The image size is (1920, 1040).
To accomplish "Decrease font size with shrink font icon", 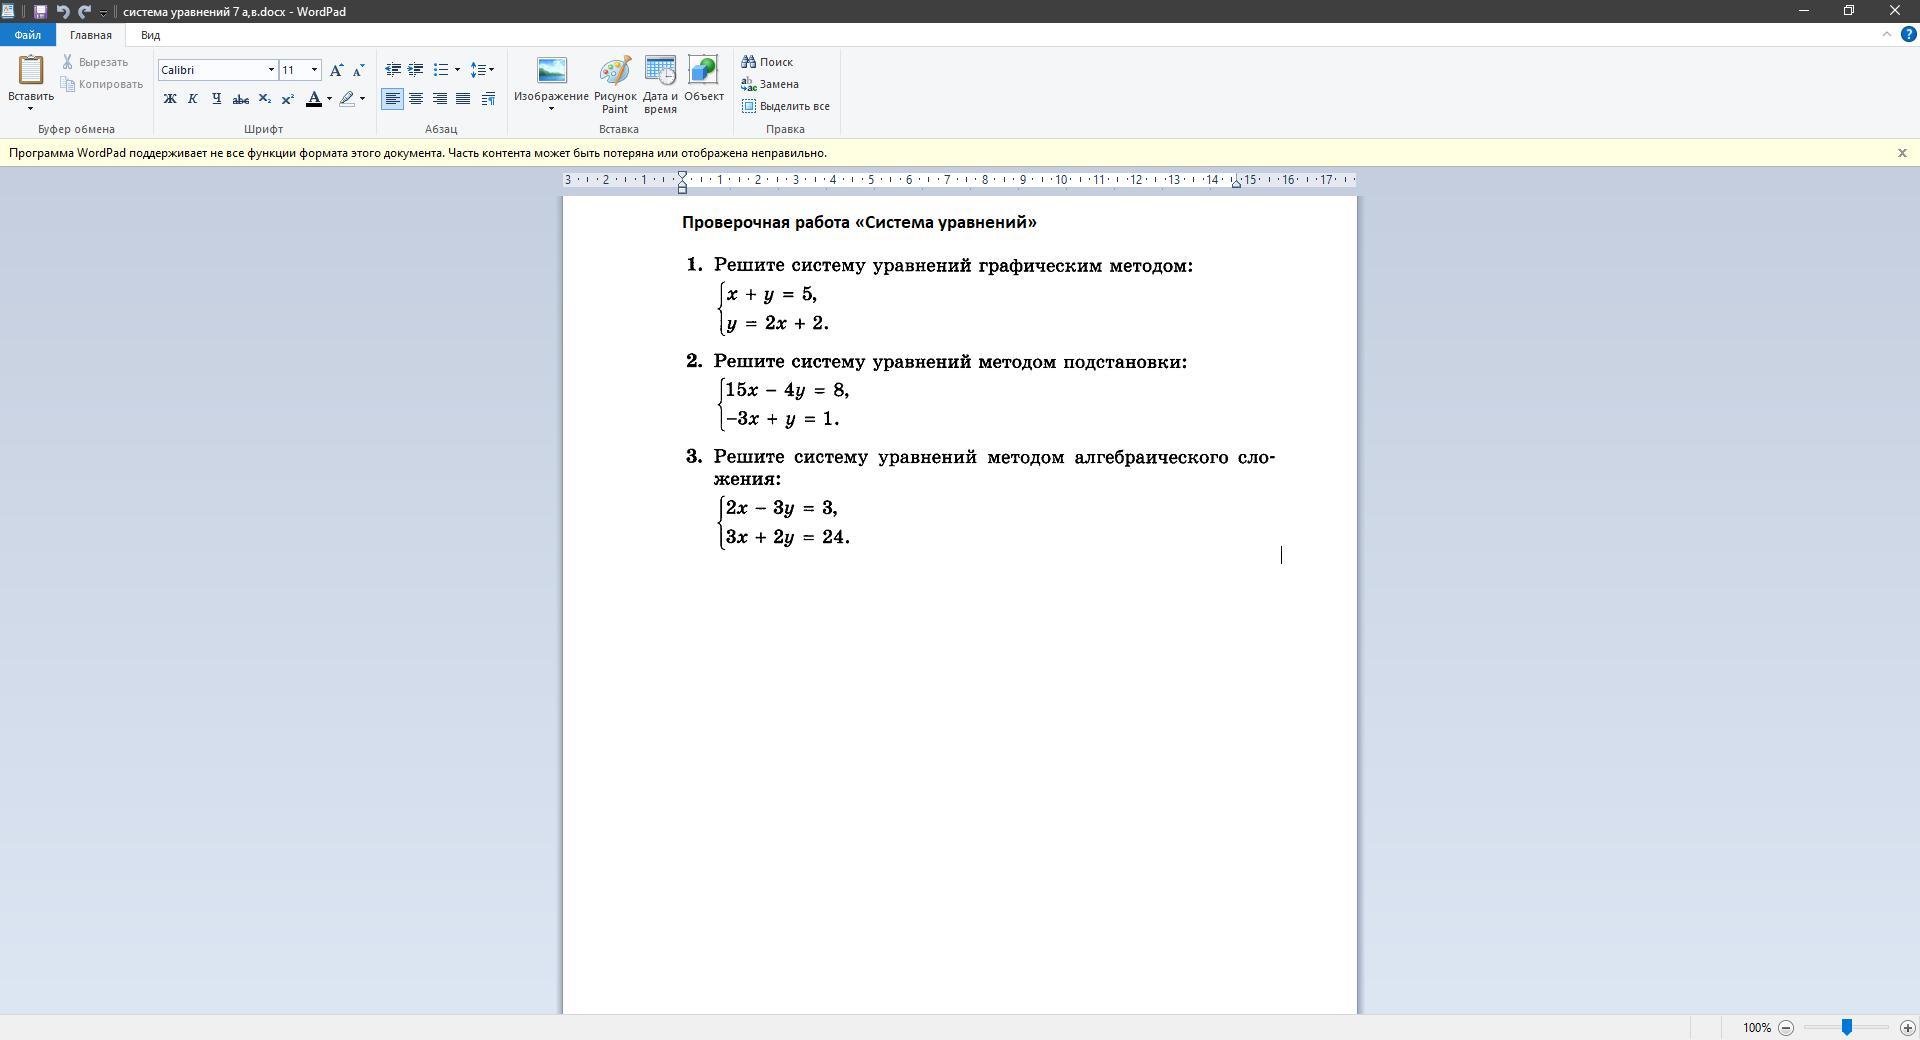I will coord(359,70).
